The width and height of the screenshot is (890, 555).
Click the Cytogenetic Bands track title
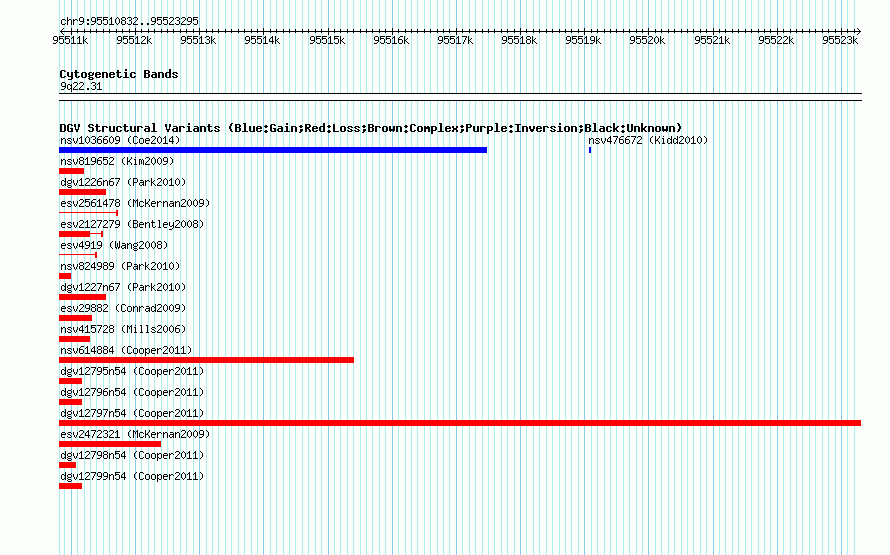(x=119, y=74)
